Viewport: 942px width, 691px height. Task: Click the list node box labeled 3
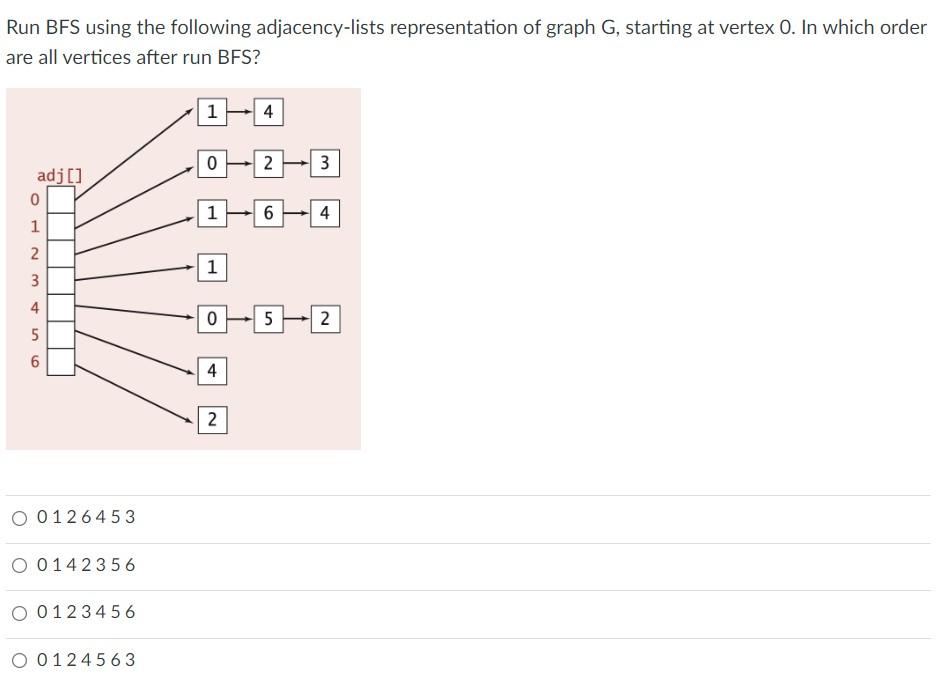pyautogui.click(x=325, y=162)
